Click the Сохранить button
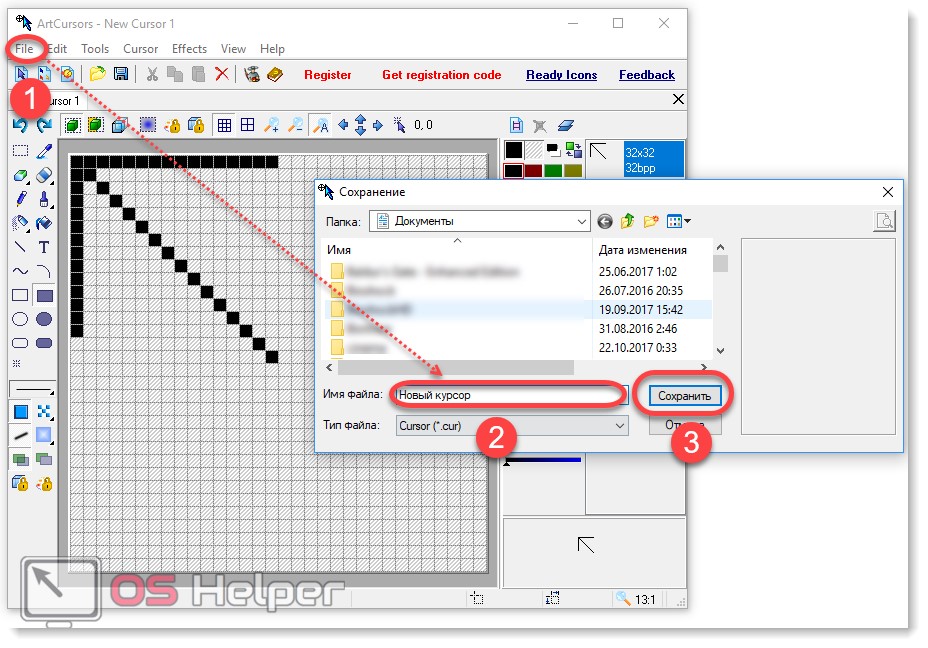This screenshot has width=928, height=648. click(x=684, y=396)
